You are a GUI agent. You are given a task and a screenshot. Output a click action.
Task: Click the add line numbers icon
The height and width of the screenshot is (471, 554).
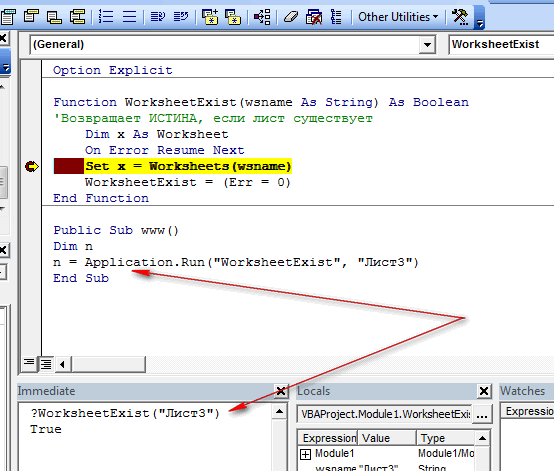[x=106, y=17]
